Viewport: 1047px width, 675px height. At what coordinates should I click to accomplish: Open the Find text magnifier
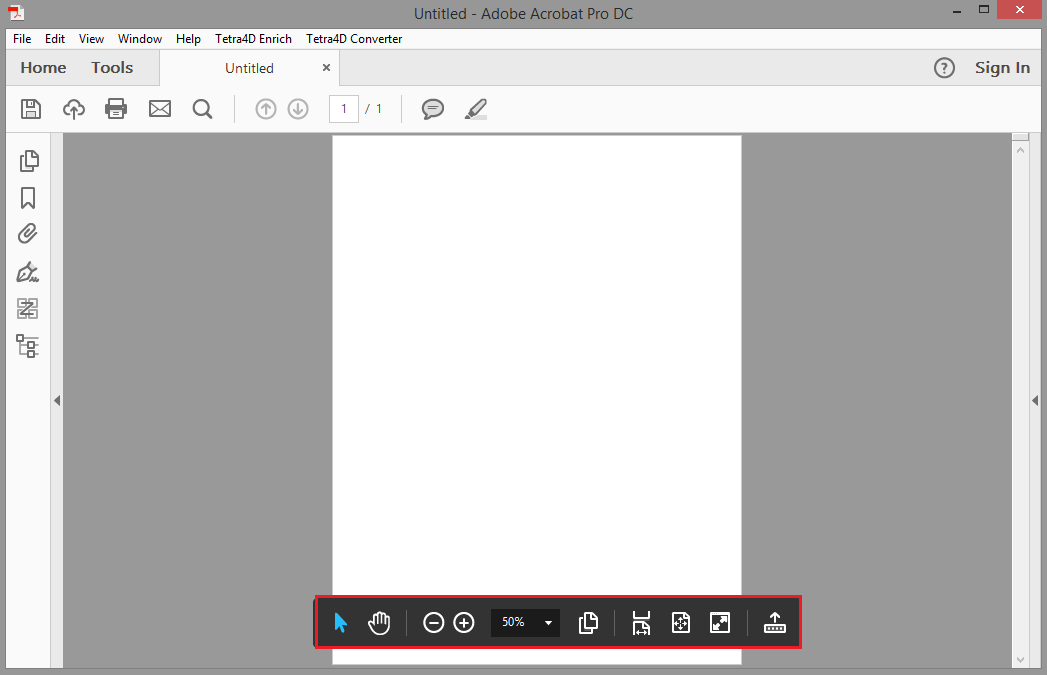202,109
